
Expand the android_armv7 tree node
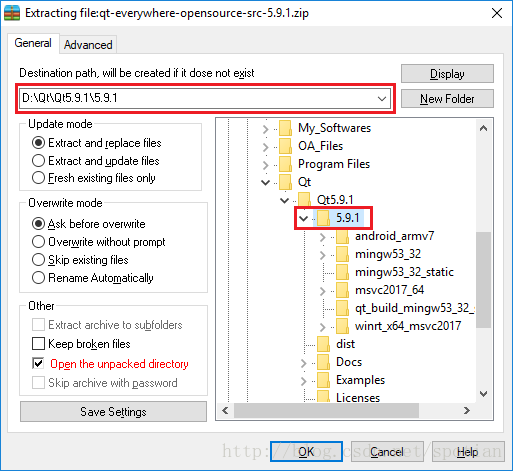click(x=322, y=237)
